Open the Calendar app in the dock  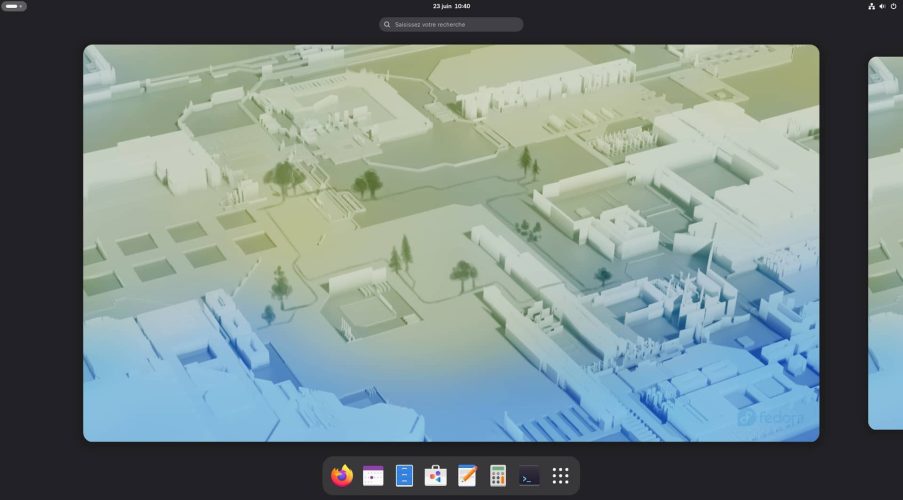(x=373, y=476)
